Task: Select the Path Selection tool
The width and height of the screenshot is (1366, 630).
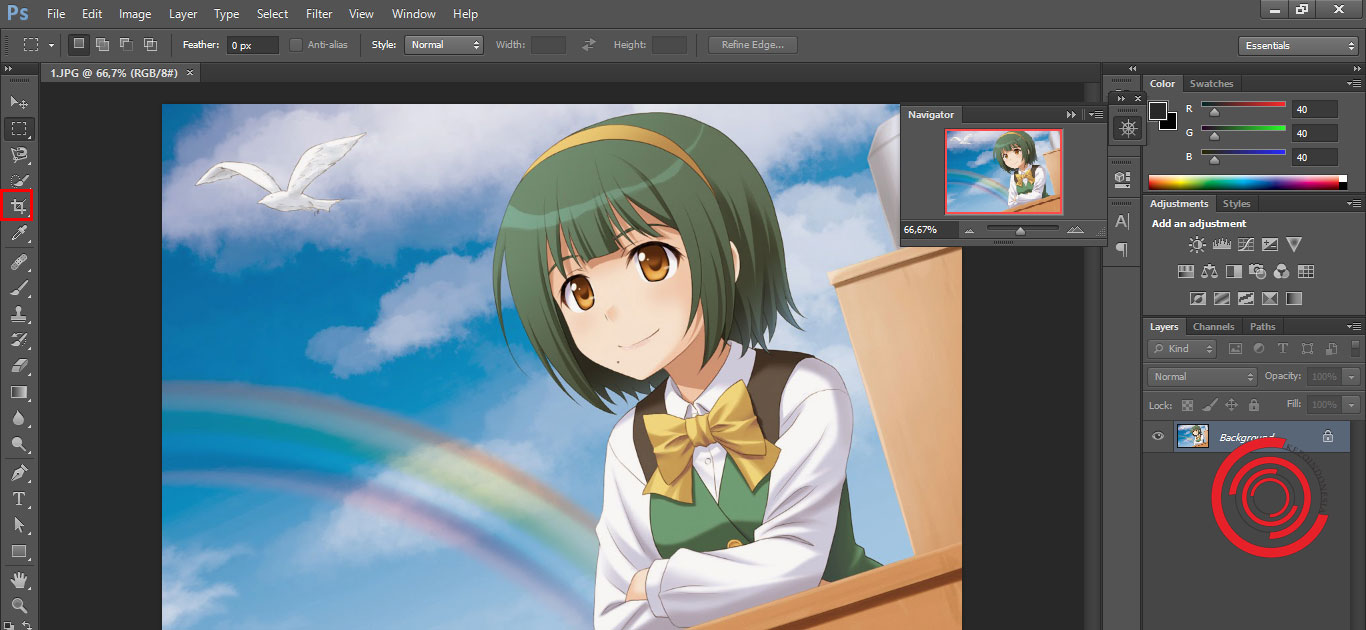Action: (18, 524)
